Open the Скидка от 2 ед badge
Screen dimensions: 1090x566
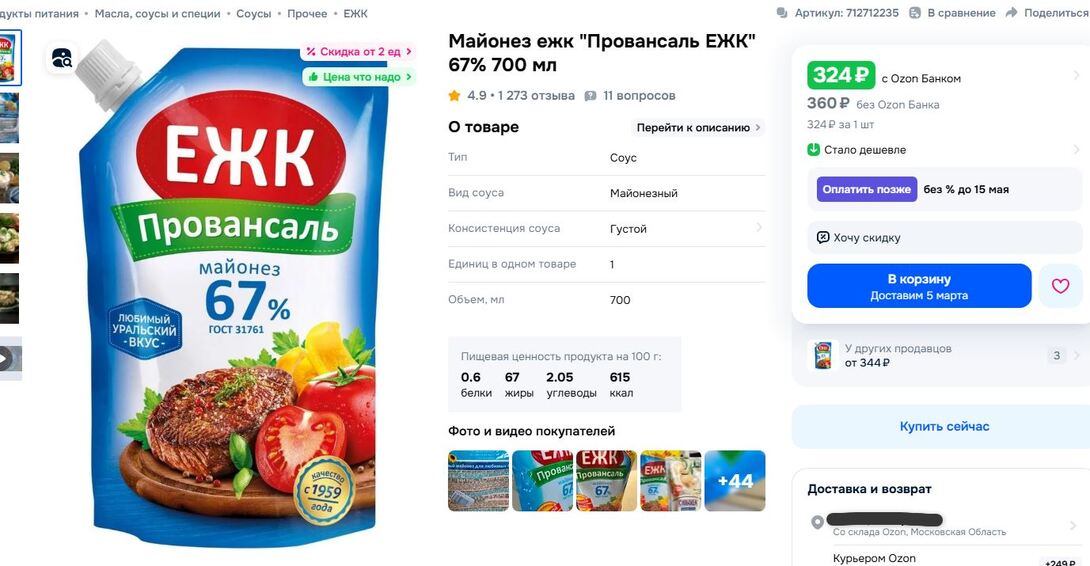tap(359, 51)
